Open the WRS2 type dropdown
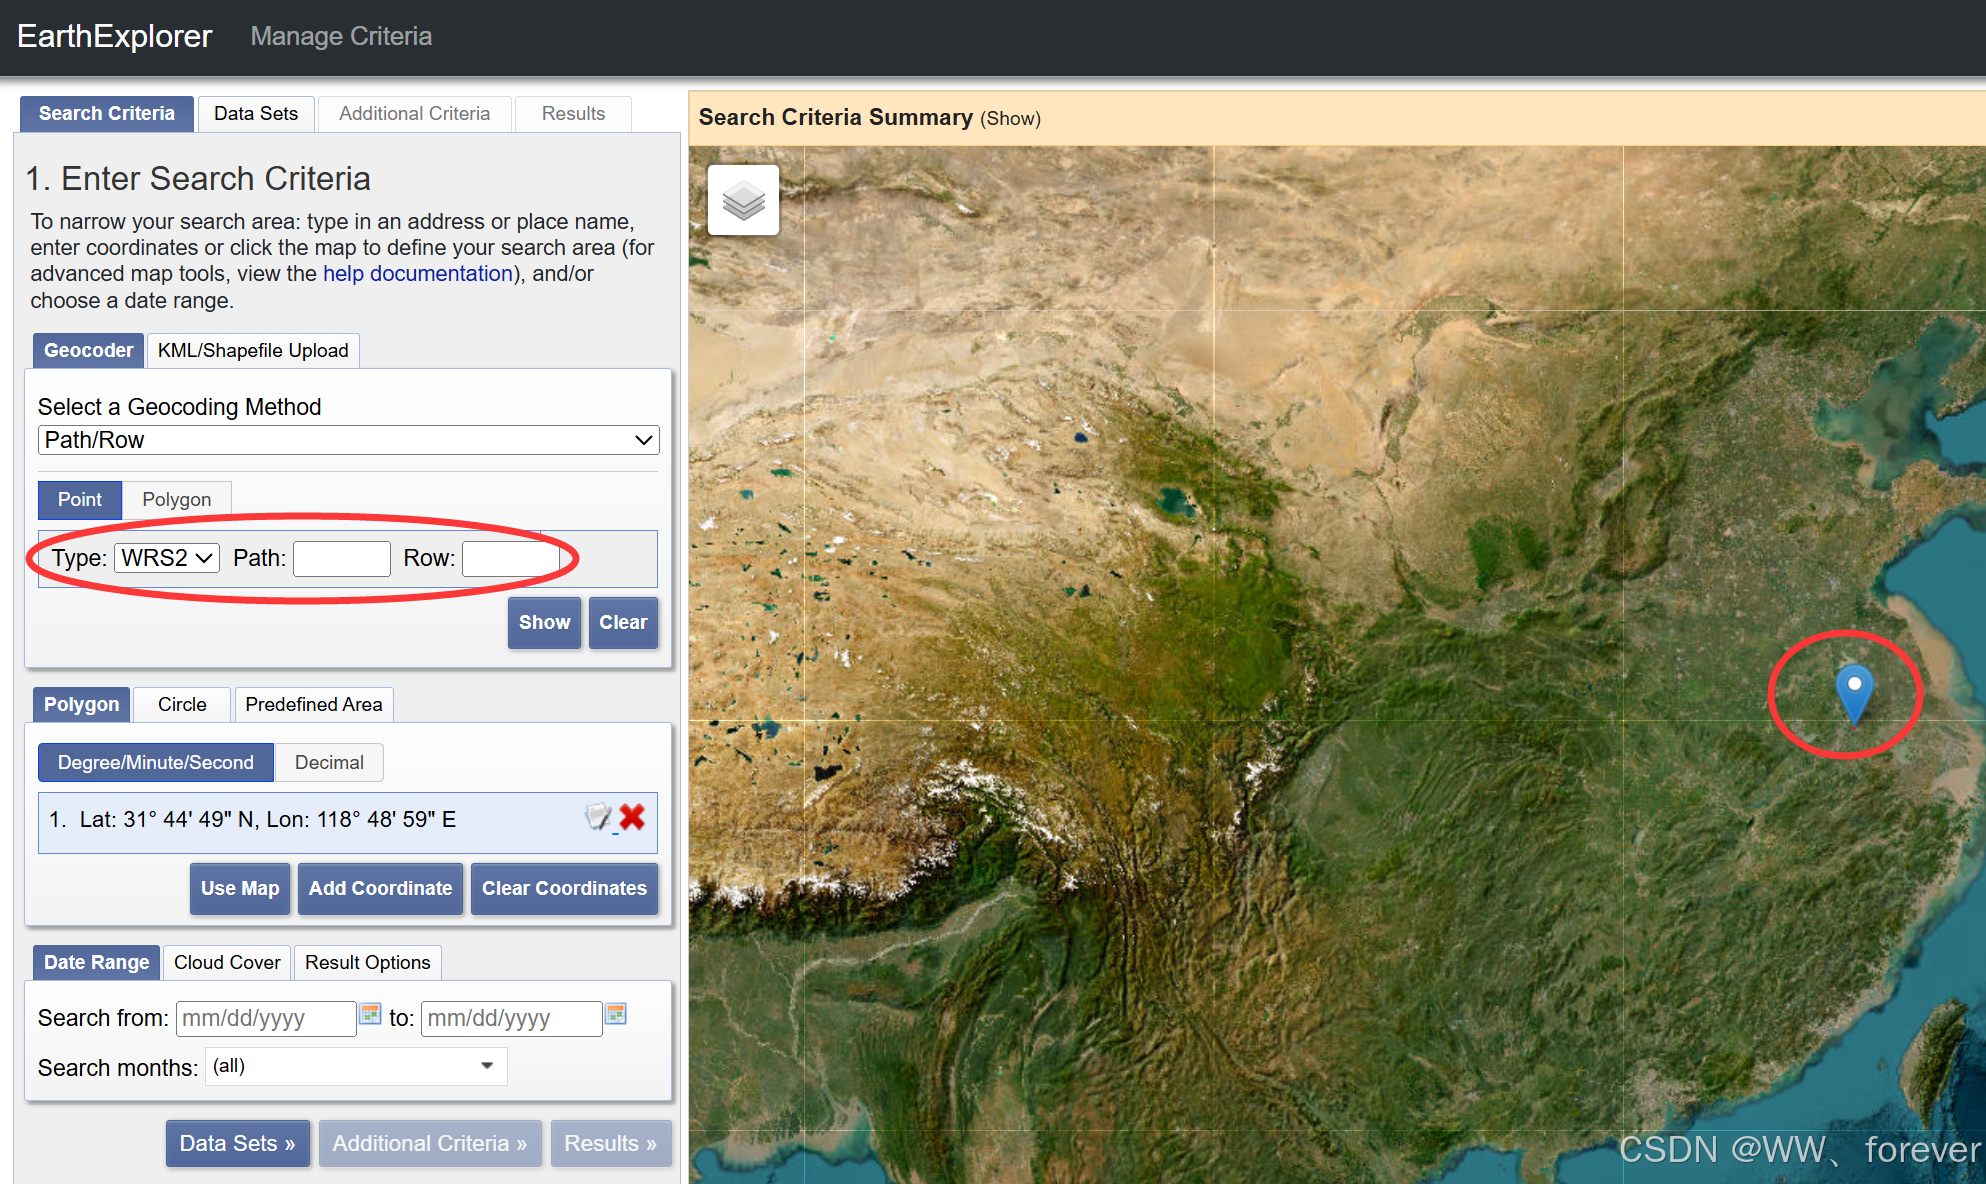This screenshot has height=1184, width=1986. pyautogui.click(x=167, y=558)
